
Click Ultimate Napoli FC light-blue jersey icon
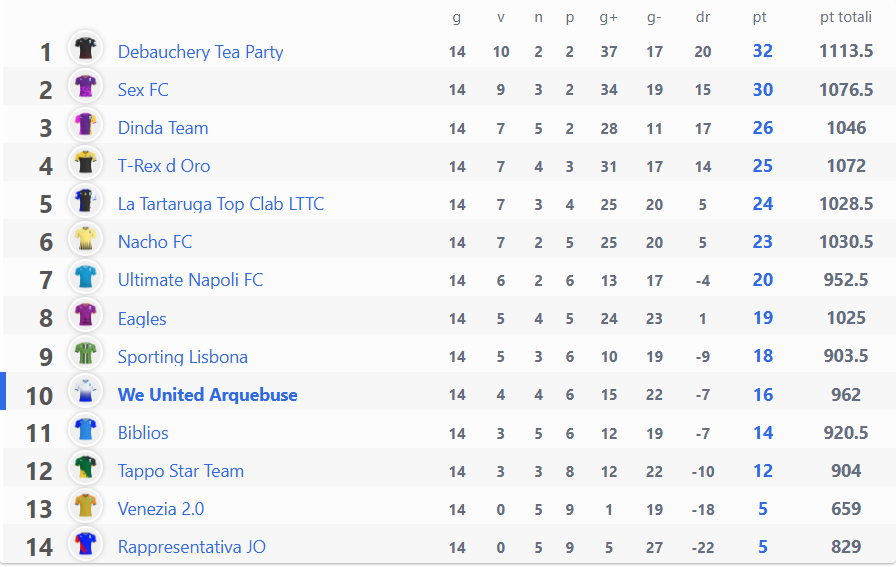pyautogui.click(x=85, y=277)
